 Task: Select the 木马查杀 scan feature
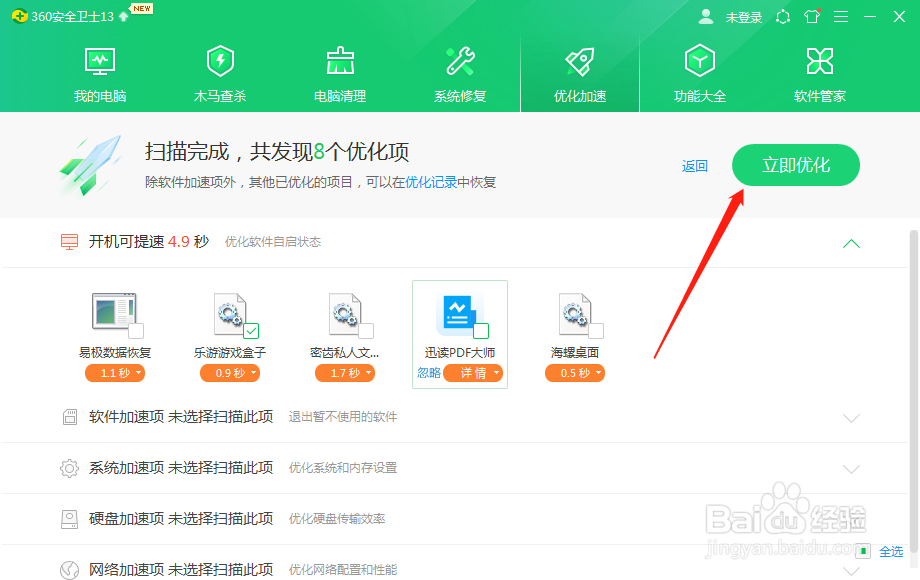pos(219,72)
